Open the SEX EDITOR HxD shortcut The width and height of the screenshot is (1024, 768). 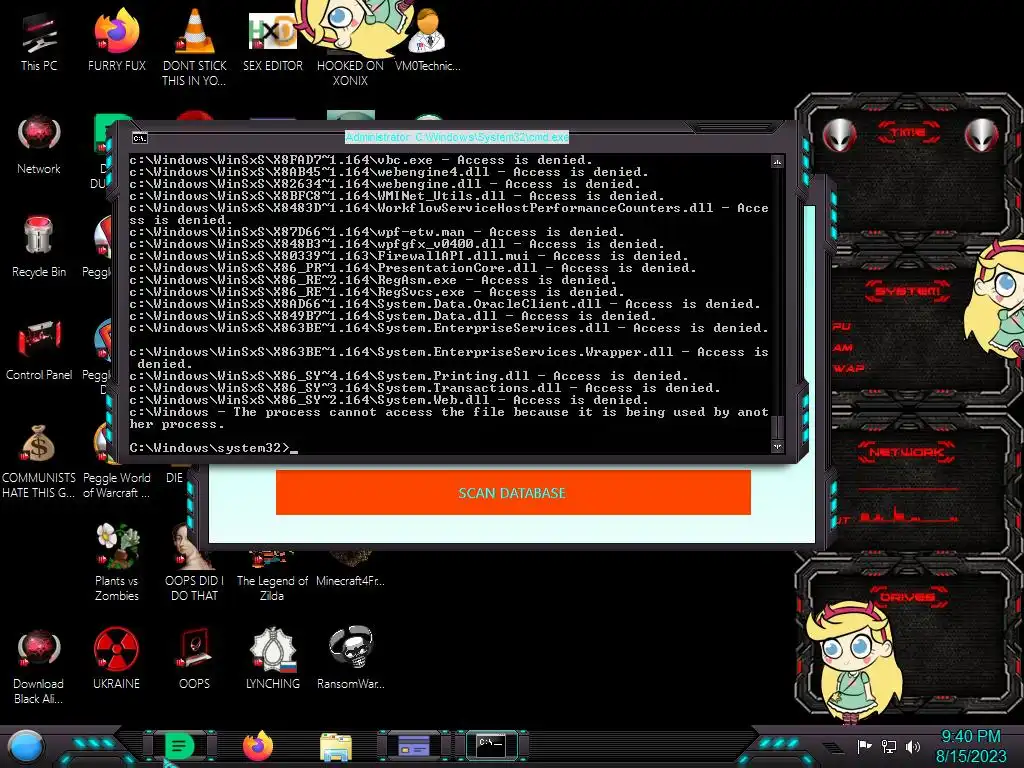[x=272, y=42]
